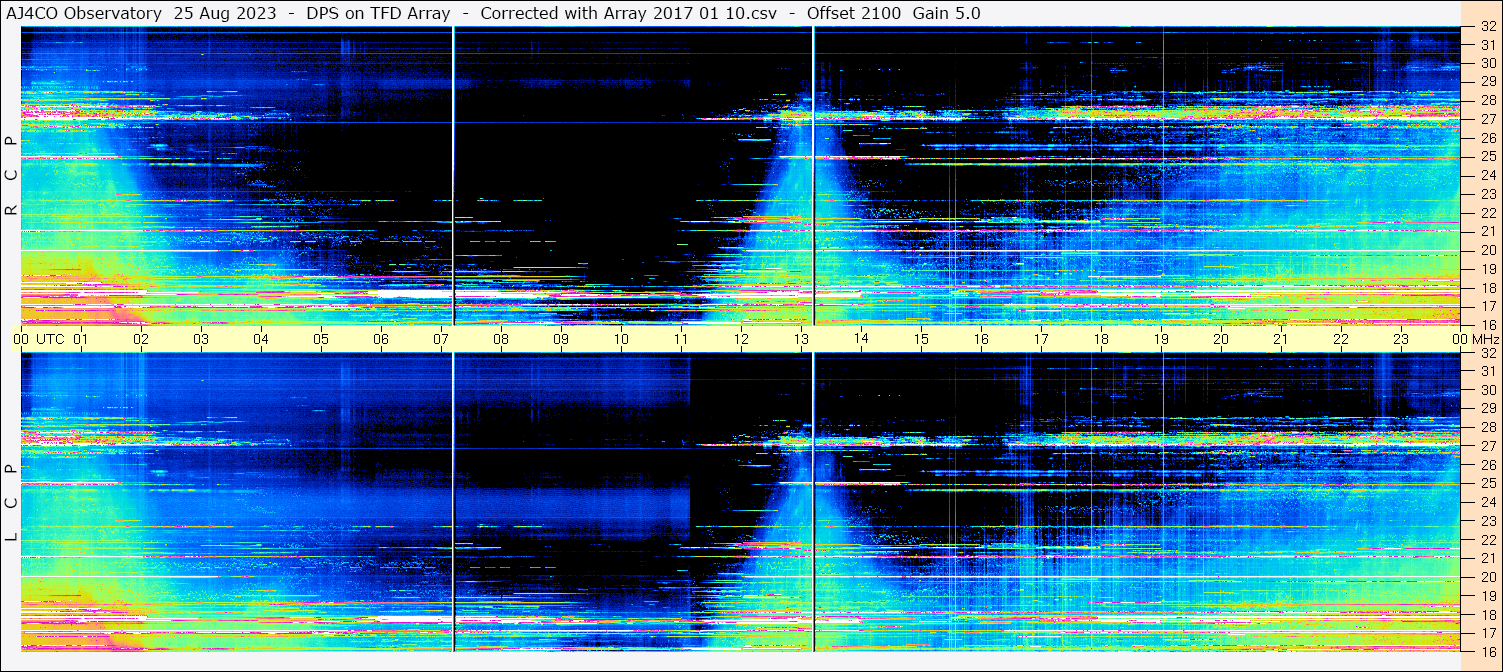Image resolution: width=1503 pixels, height=672 pixels.
Task: Click the 02 hour label on time axis
Action: coord(141,339)
